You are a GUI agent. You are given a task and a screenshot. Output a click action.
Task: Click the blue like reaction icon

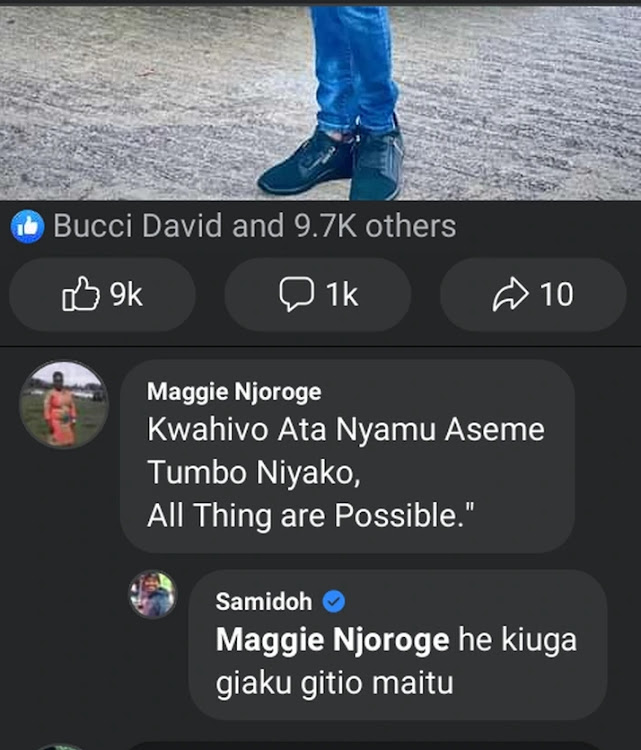[x=28, y=226]
